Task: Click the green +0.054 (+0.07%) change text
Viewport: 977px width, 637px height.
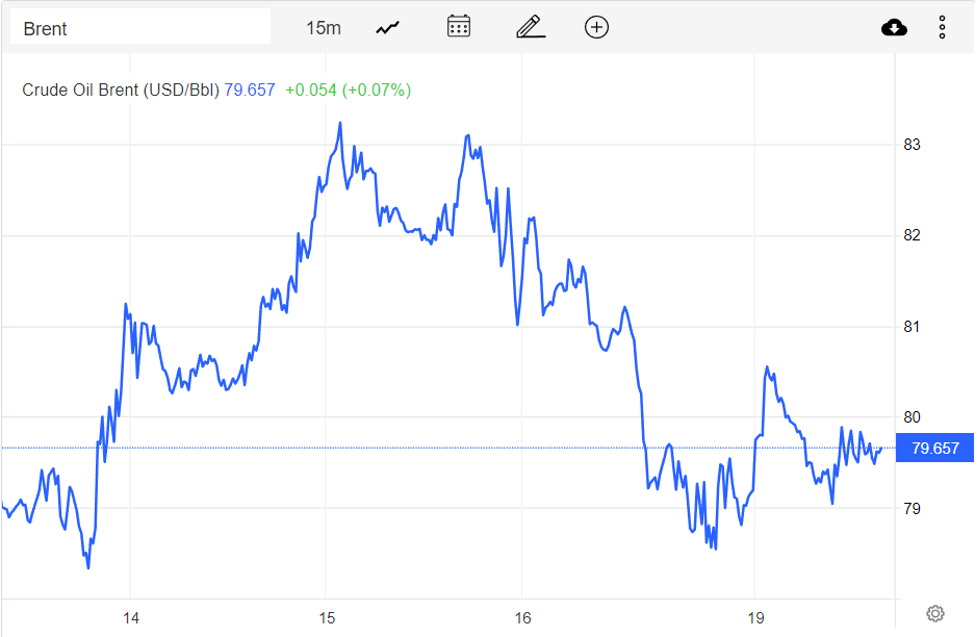Action: (x=347, y=90)
